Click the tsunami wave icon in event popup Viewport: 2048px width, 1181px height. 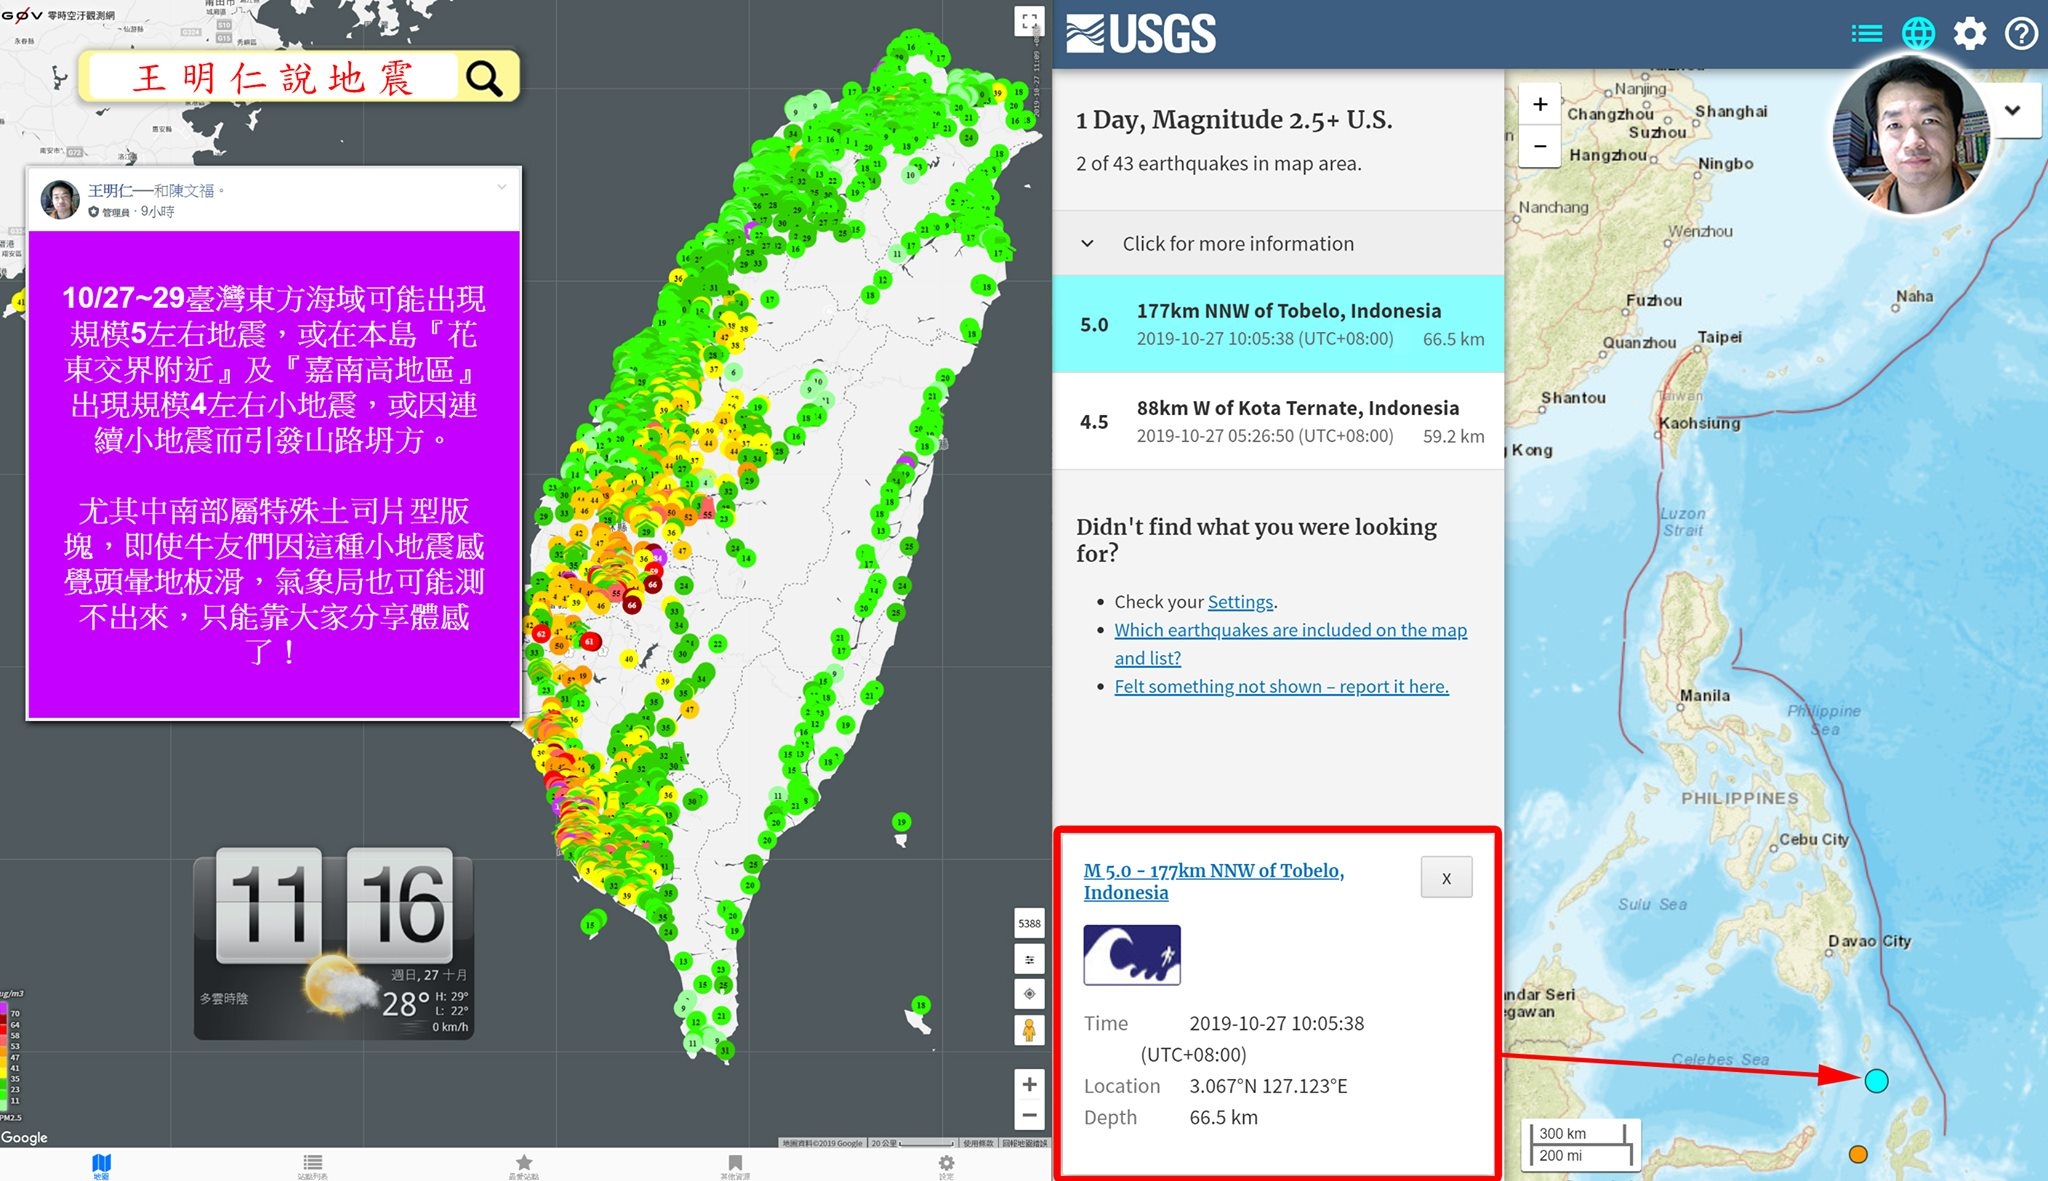click(1132, 955)
